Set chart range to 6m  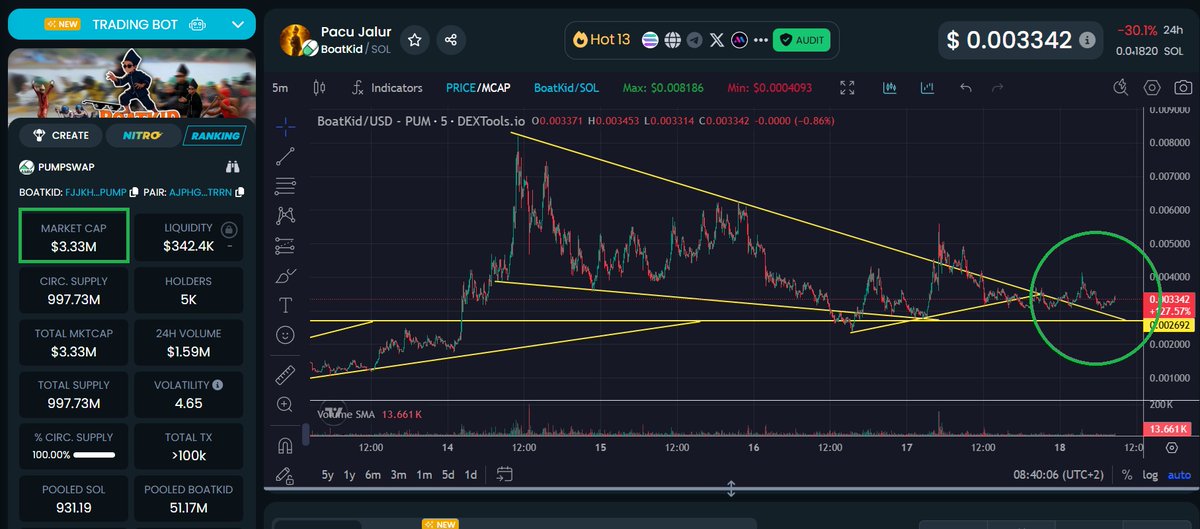click(x=373, y=474)
